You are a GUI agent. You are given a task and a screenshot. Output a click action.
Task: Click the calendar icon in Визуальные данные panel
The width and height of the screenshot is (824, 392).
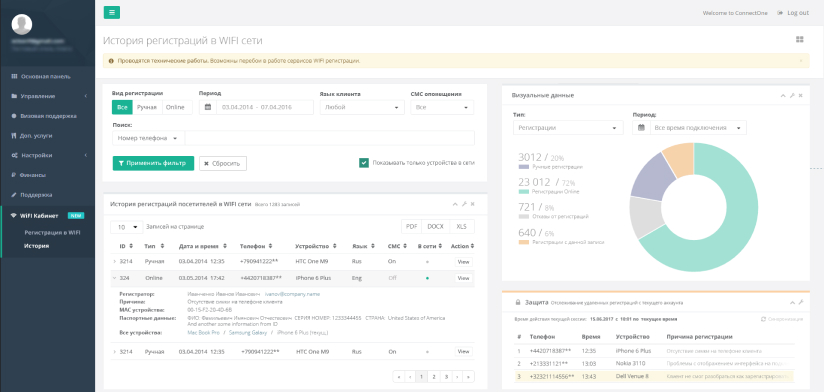pyautogui.click(x=641, y=128)
